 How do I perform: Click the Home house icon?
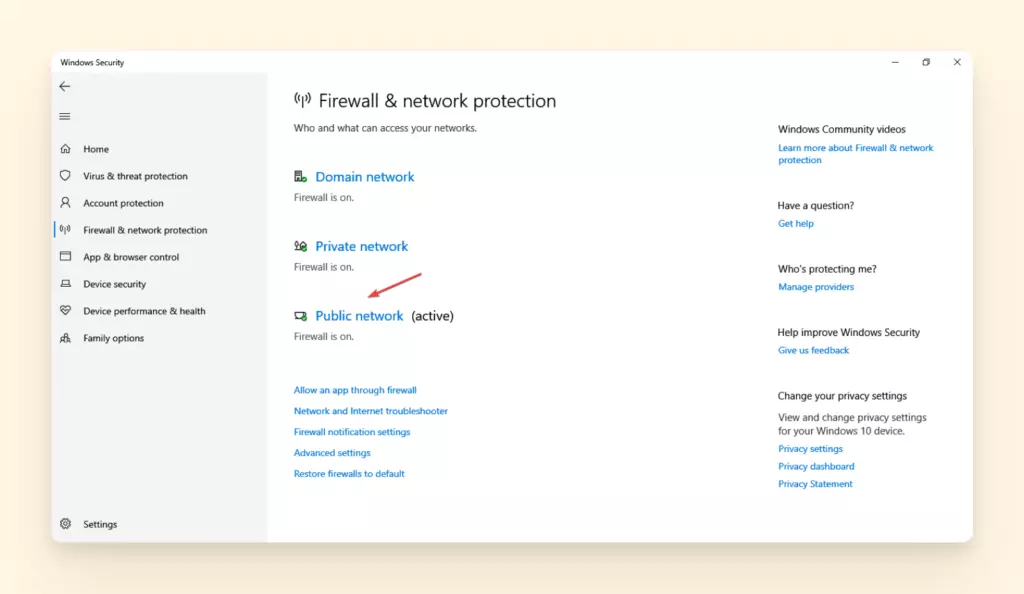click(x=65, y=149)
